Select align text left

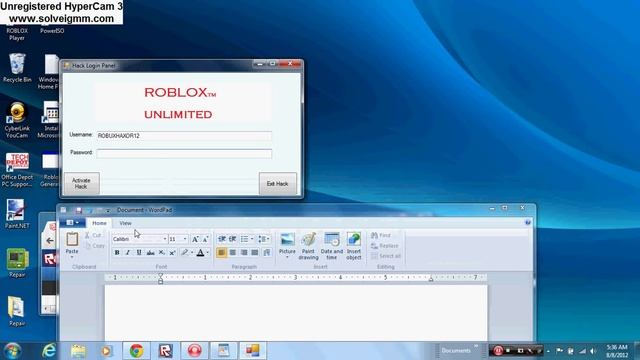(221, 253)
